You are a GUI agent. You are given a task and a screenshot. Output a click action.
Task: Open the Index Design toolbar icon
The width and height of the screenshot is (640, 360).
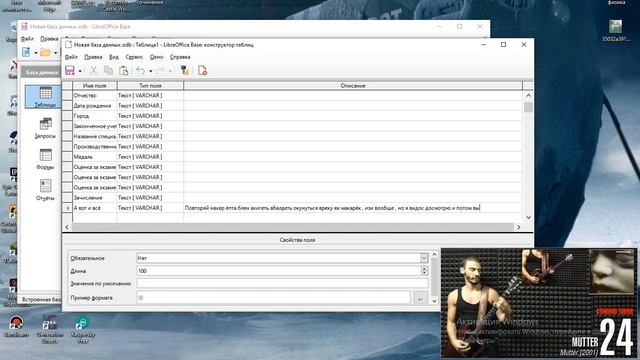pos(185,71)
